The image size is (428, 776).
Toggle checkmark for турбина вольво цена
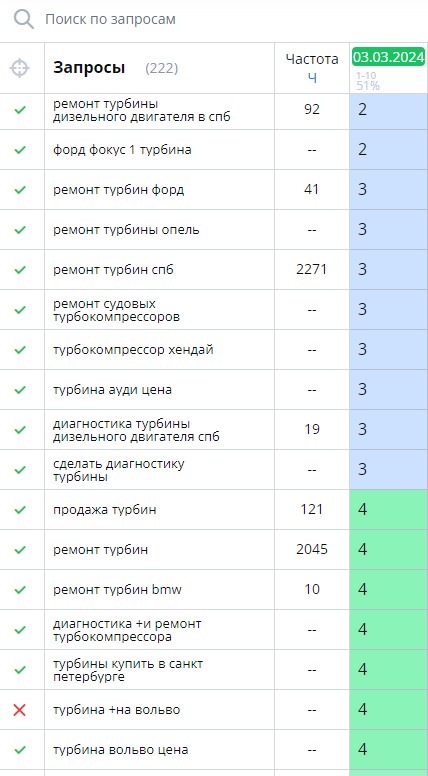20,750
